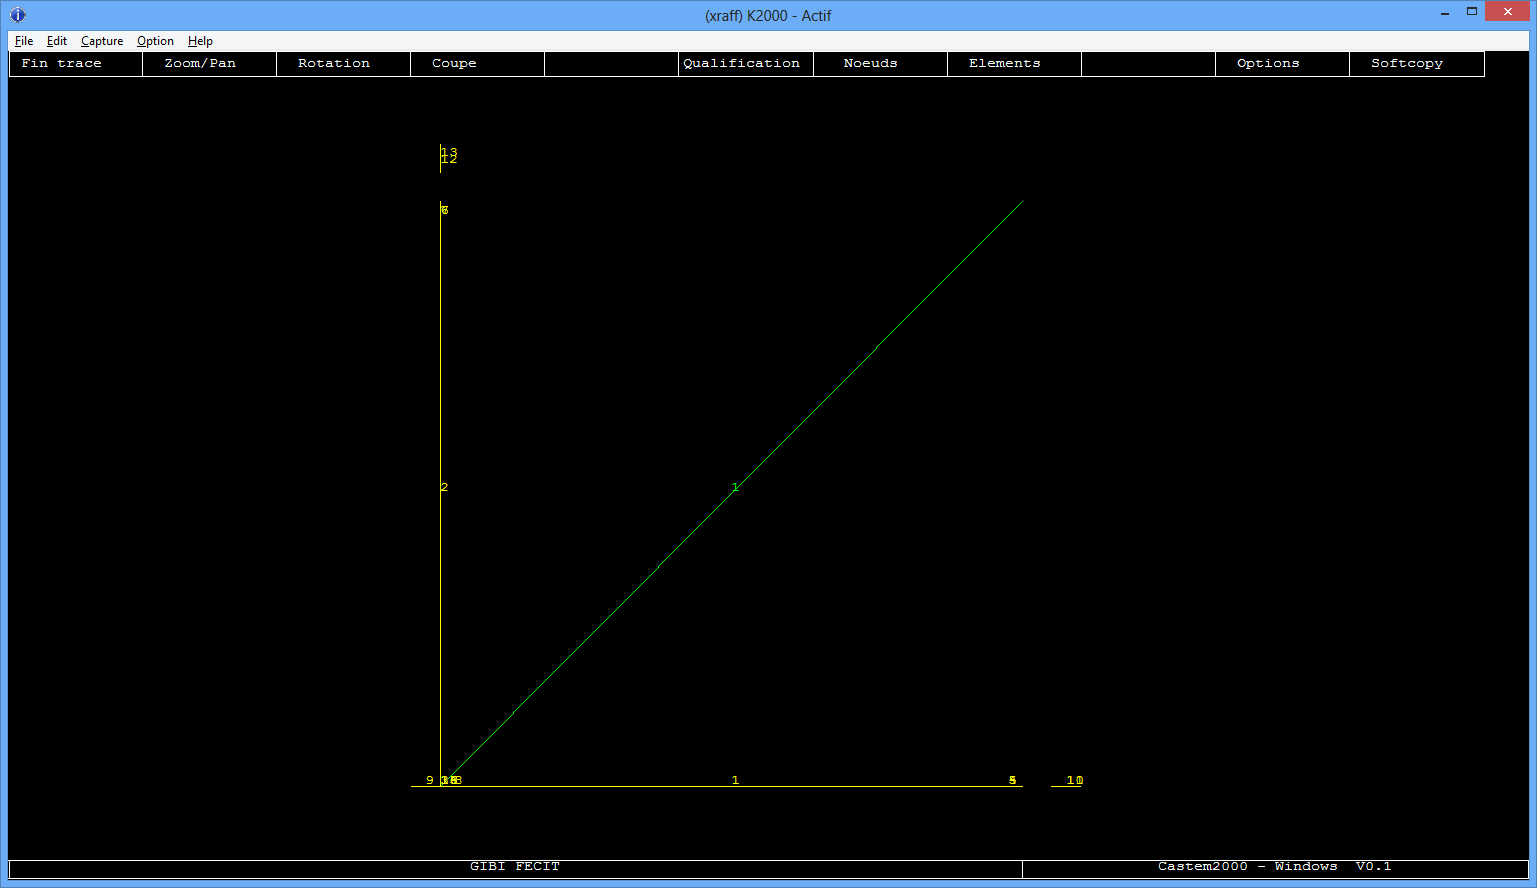
Task: Maximize the K2000 window
Action: (1472, 12)
